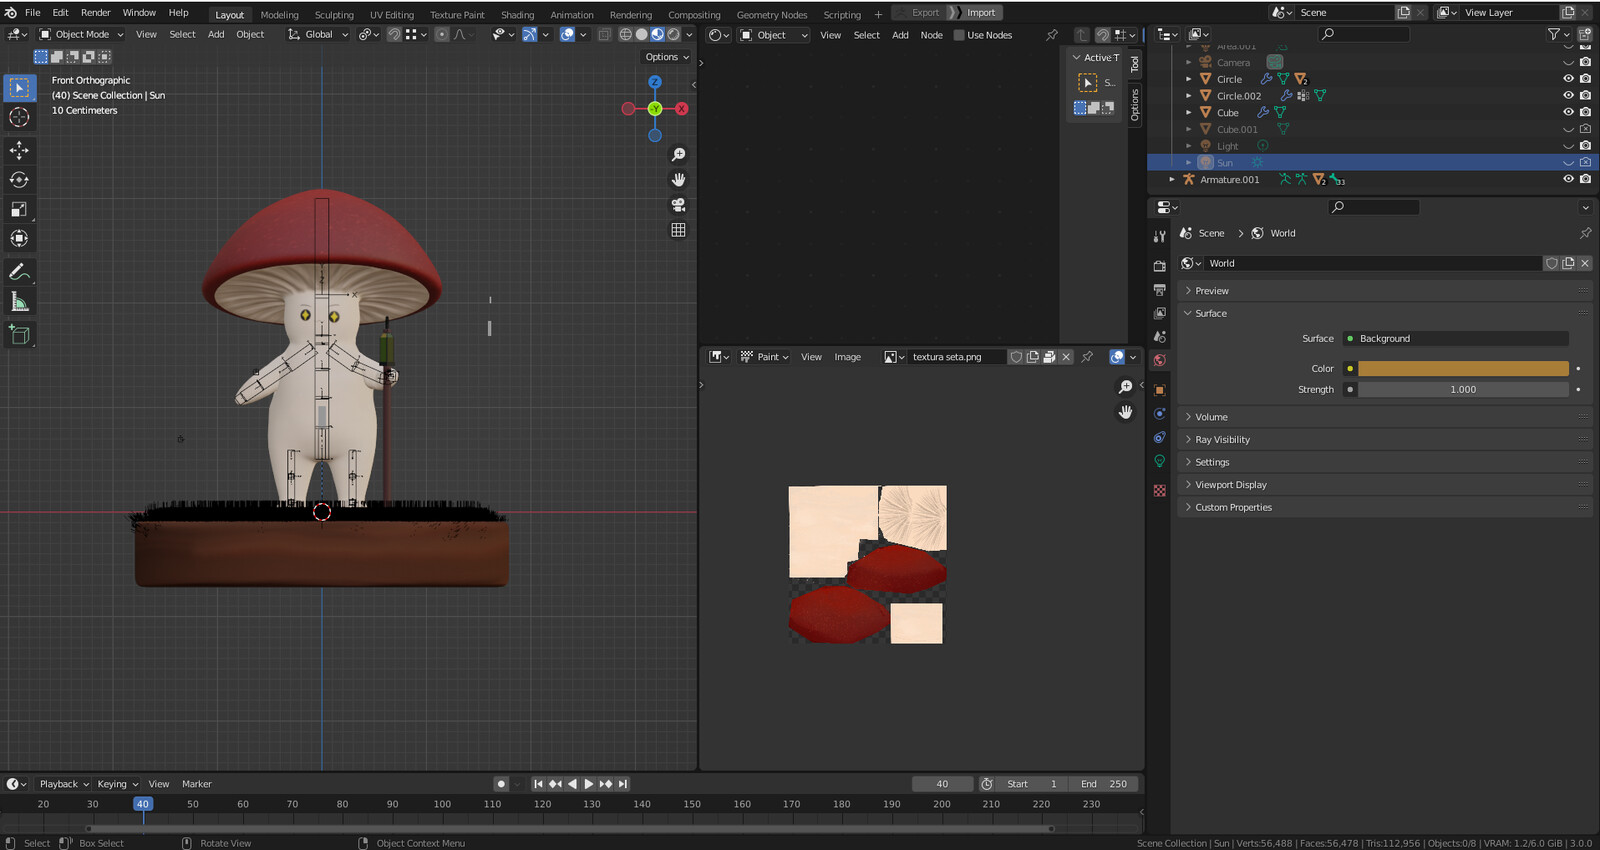Open the Object Mode dropdown

click(82, 34)
